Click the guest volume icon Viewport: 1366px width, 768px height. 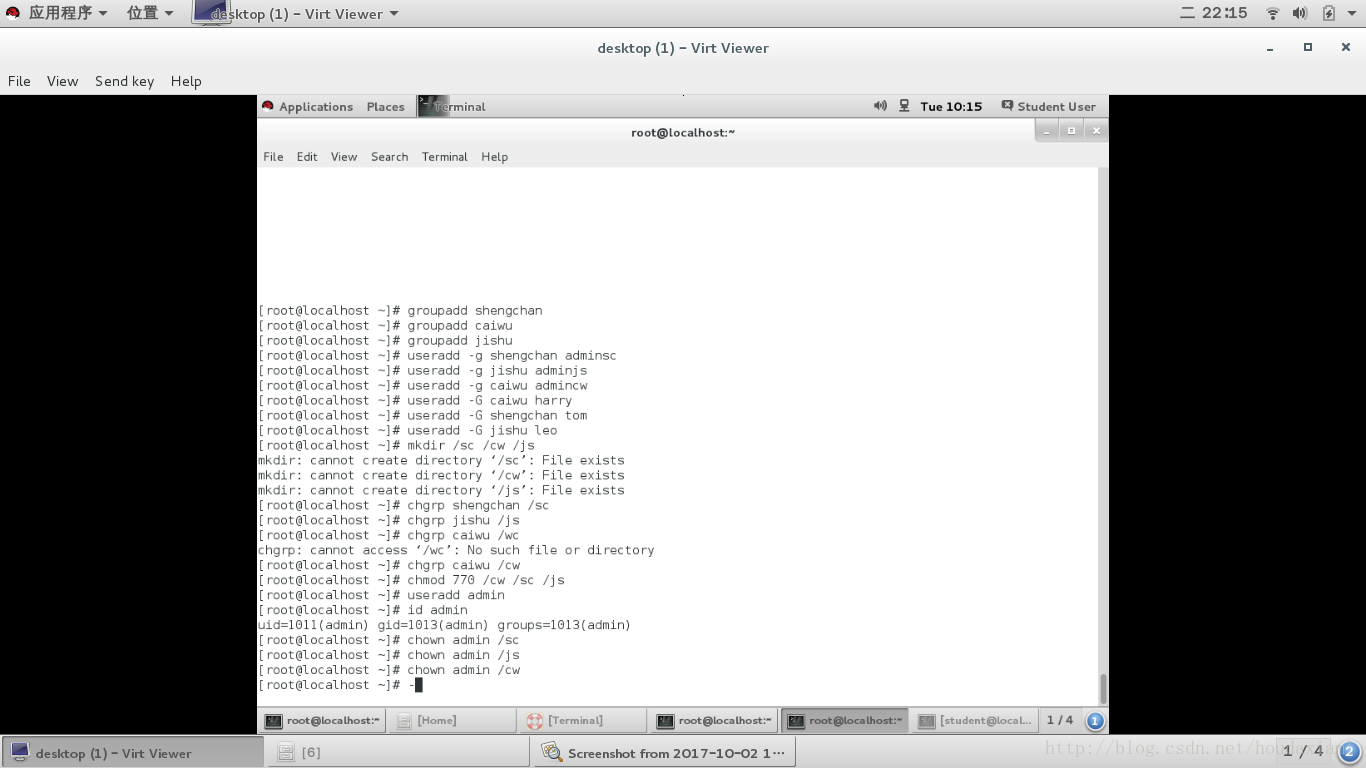click(x=880, y=106)
